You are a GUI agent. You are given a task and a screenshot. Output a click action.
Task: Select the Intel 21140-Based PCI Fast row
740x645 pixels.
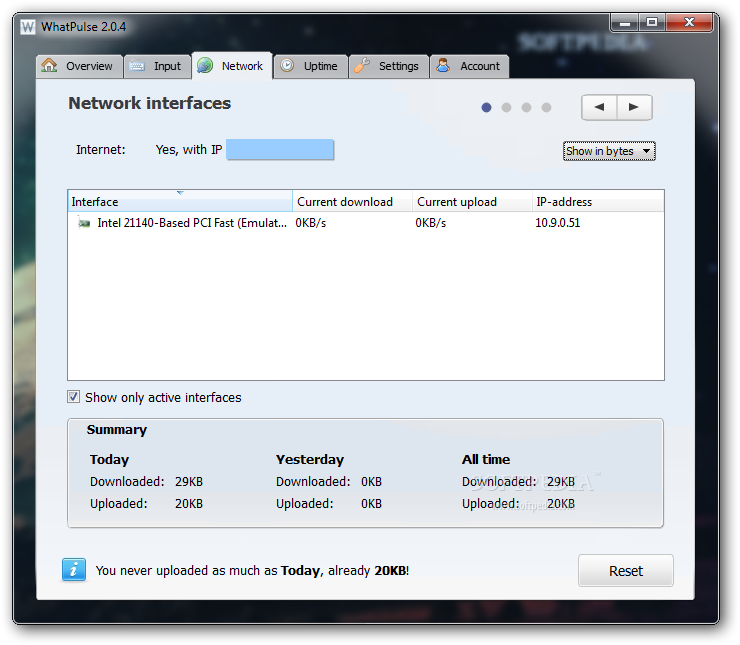point(366,223)
